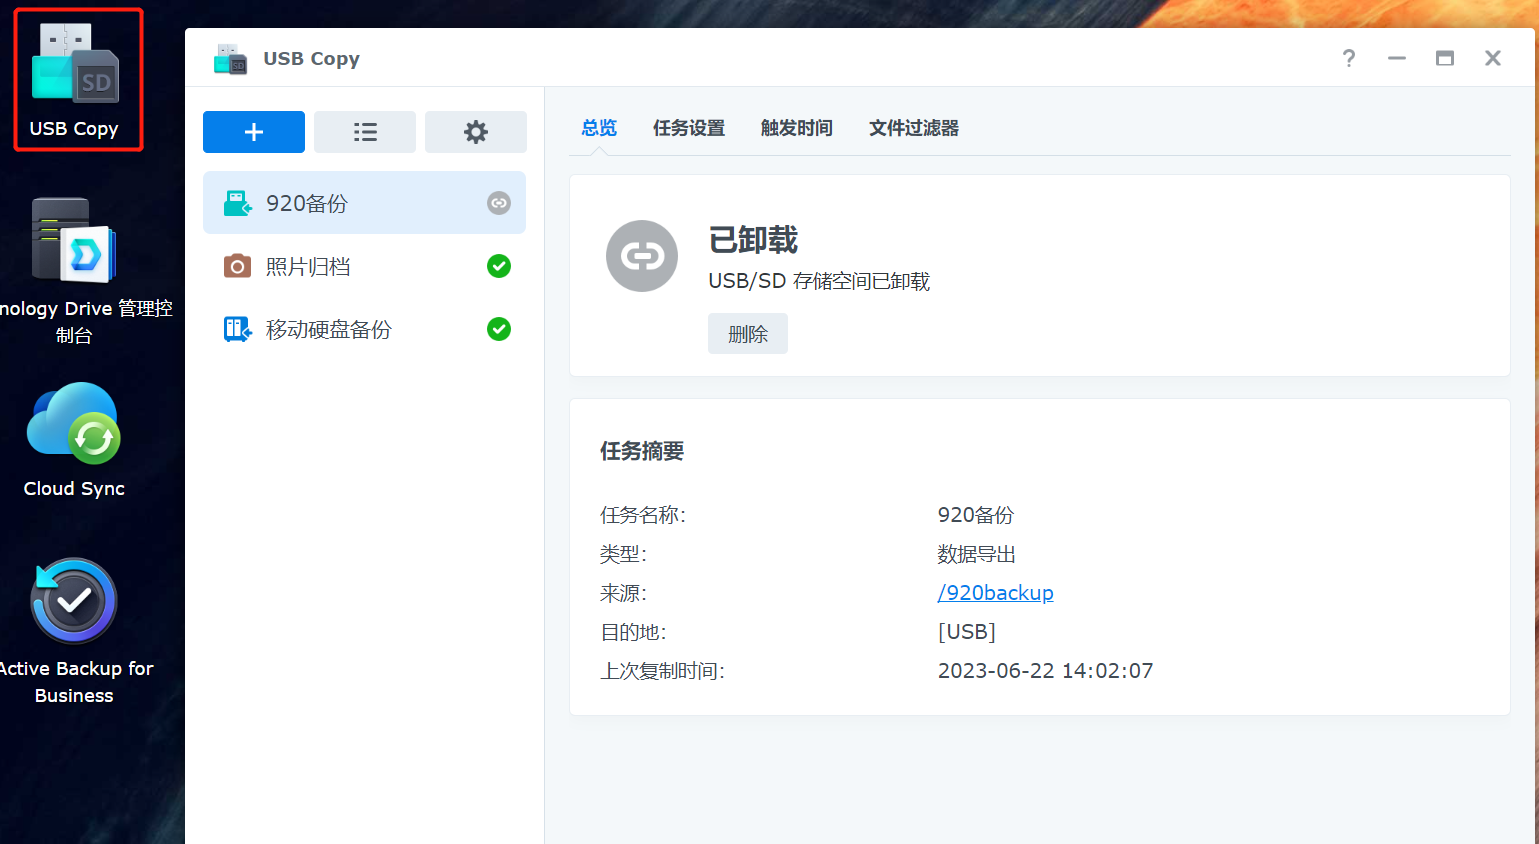
Task: Click the text USB/SD 存储空间已卸载
Action: [819, 282]
